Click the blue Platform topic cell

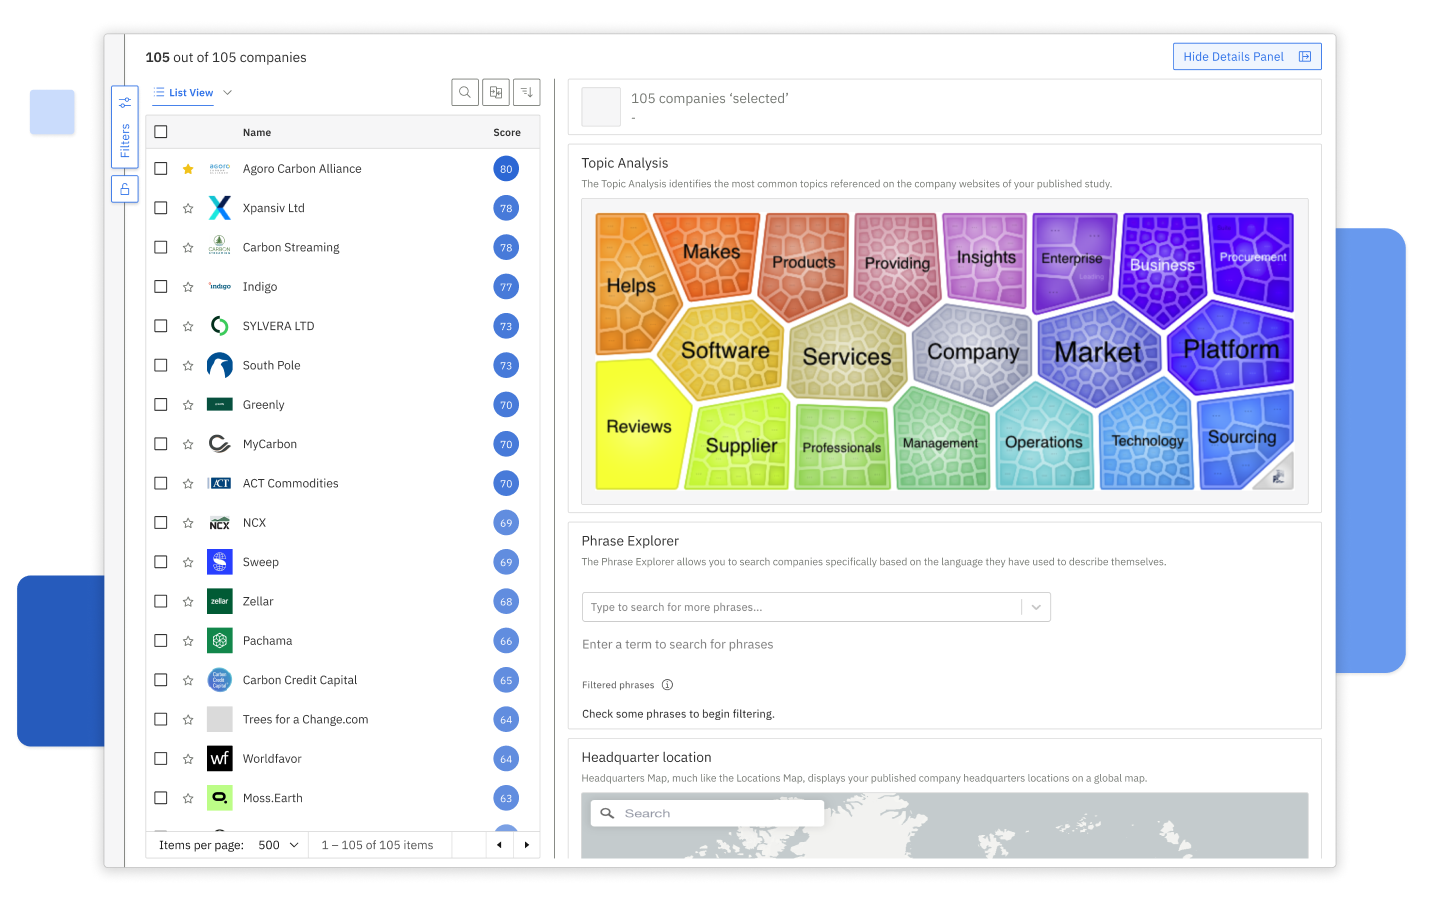(x=1232, y=349)
